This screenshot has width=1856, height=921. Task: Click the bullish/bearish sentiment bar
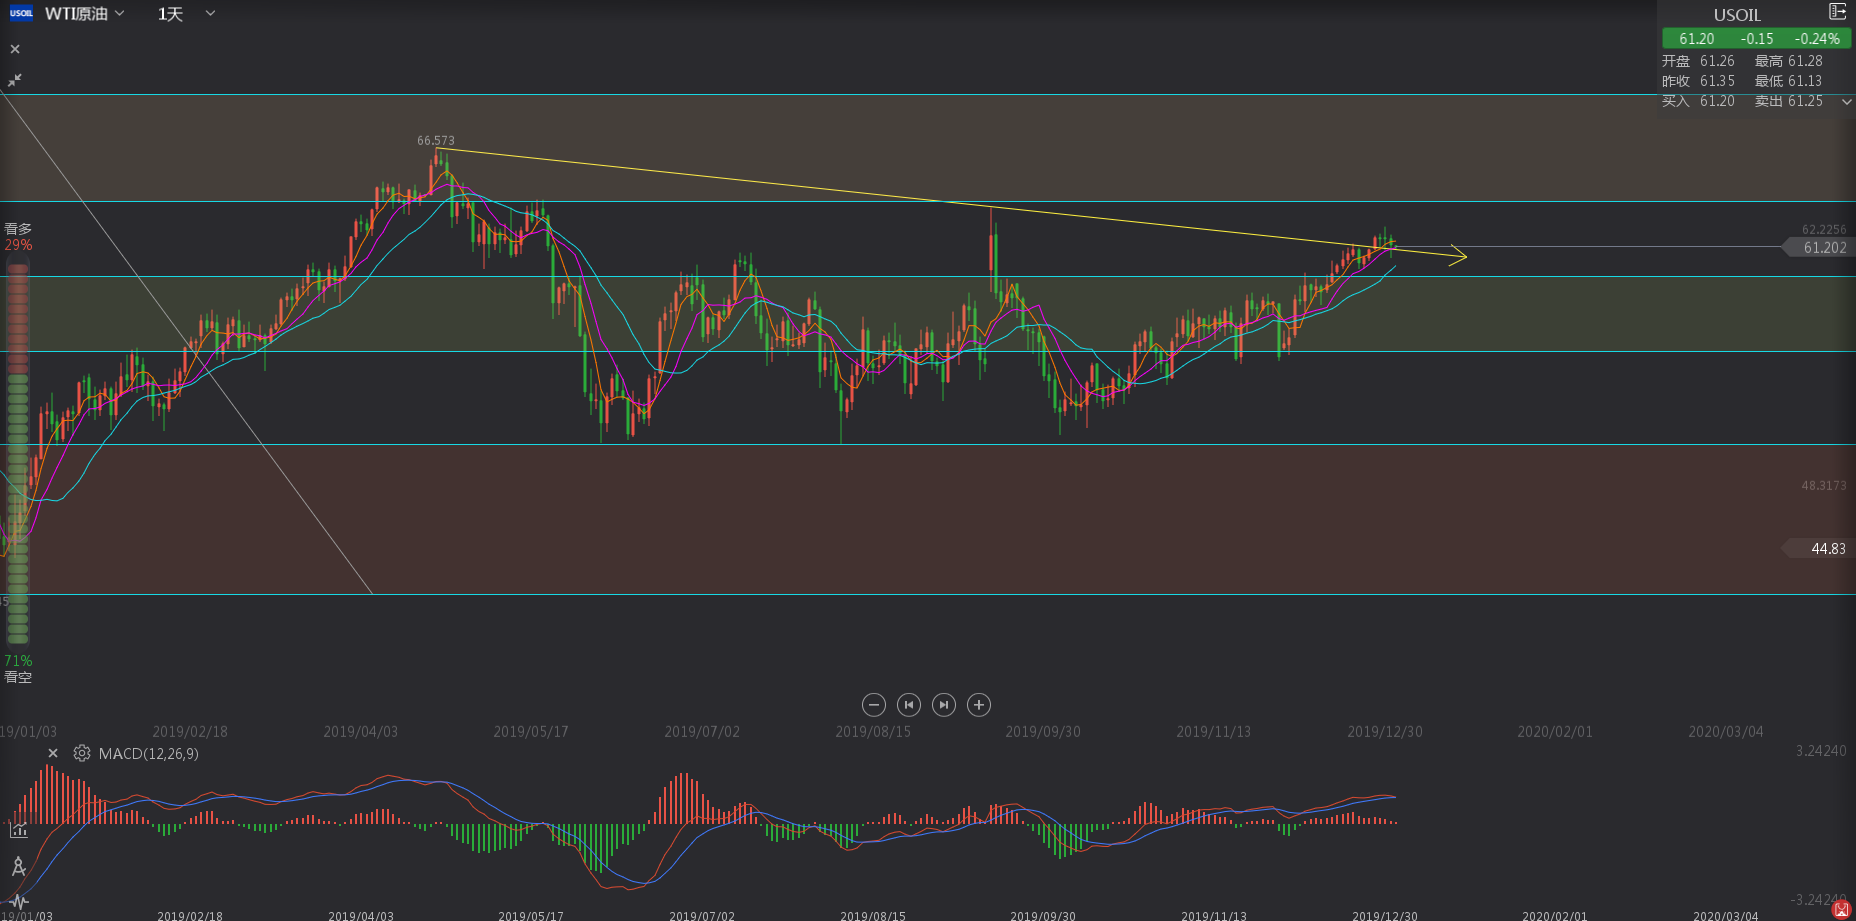click(18, 452)
